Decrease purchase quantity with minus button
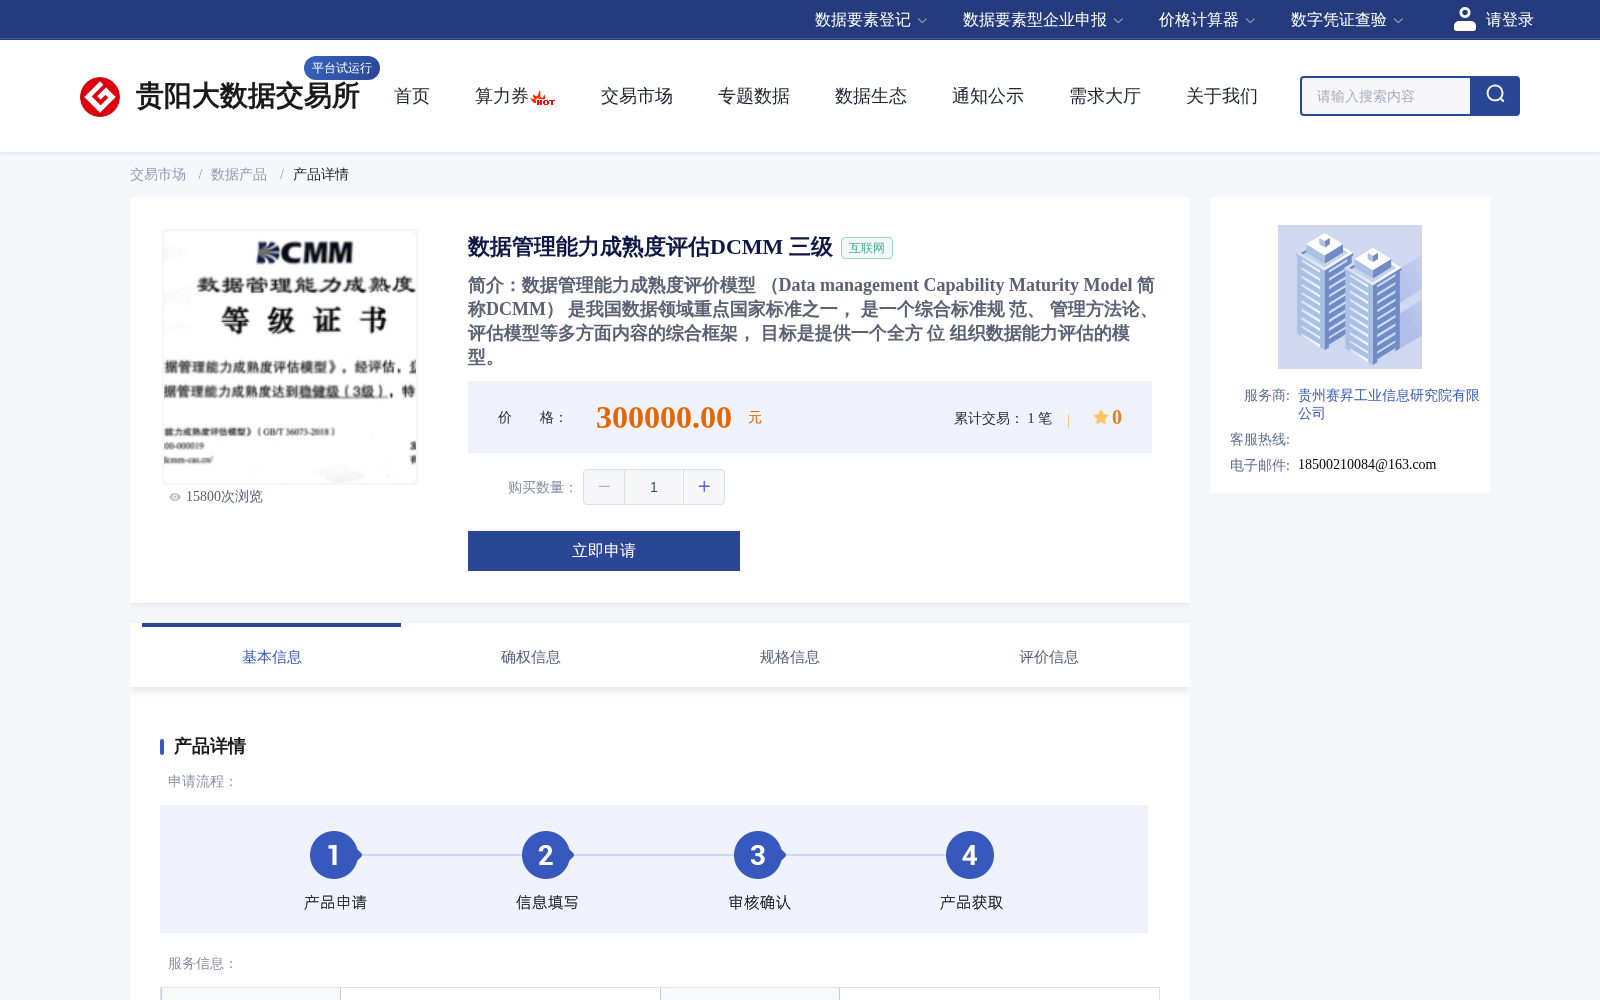 click(604, 487)
